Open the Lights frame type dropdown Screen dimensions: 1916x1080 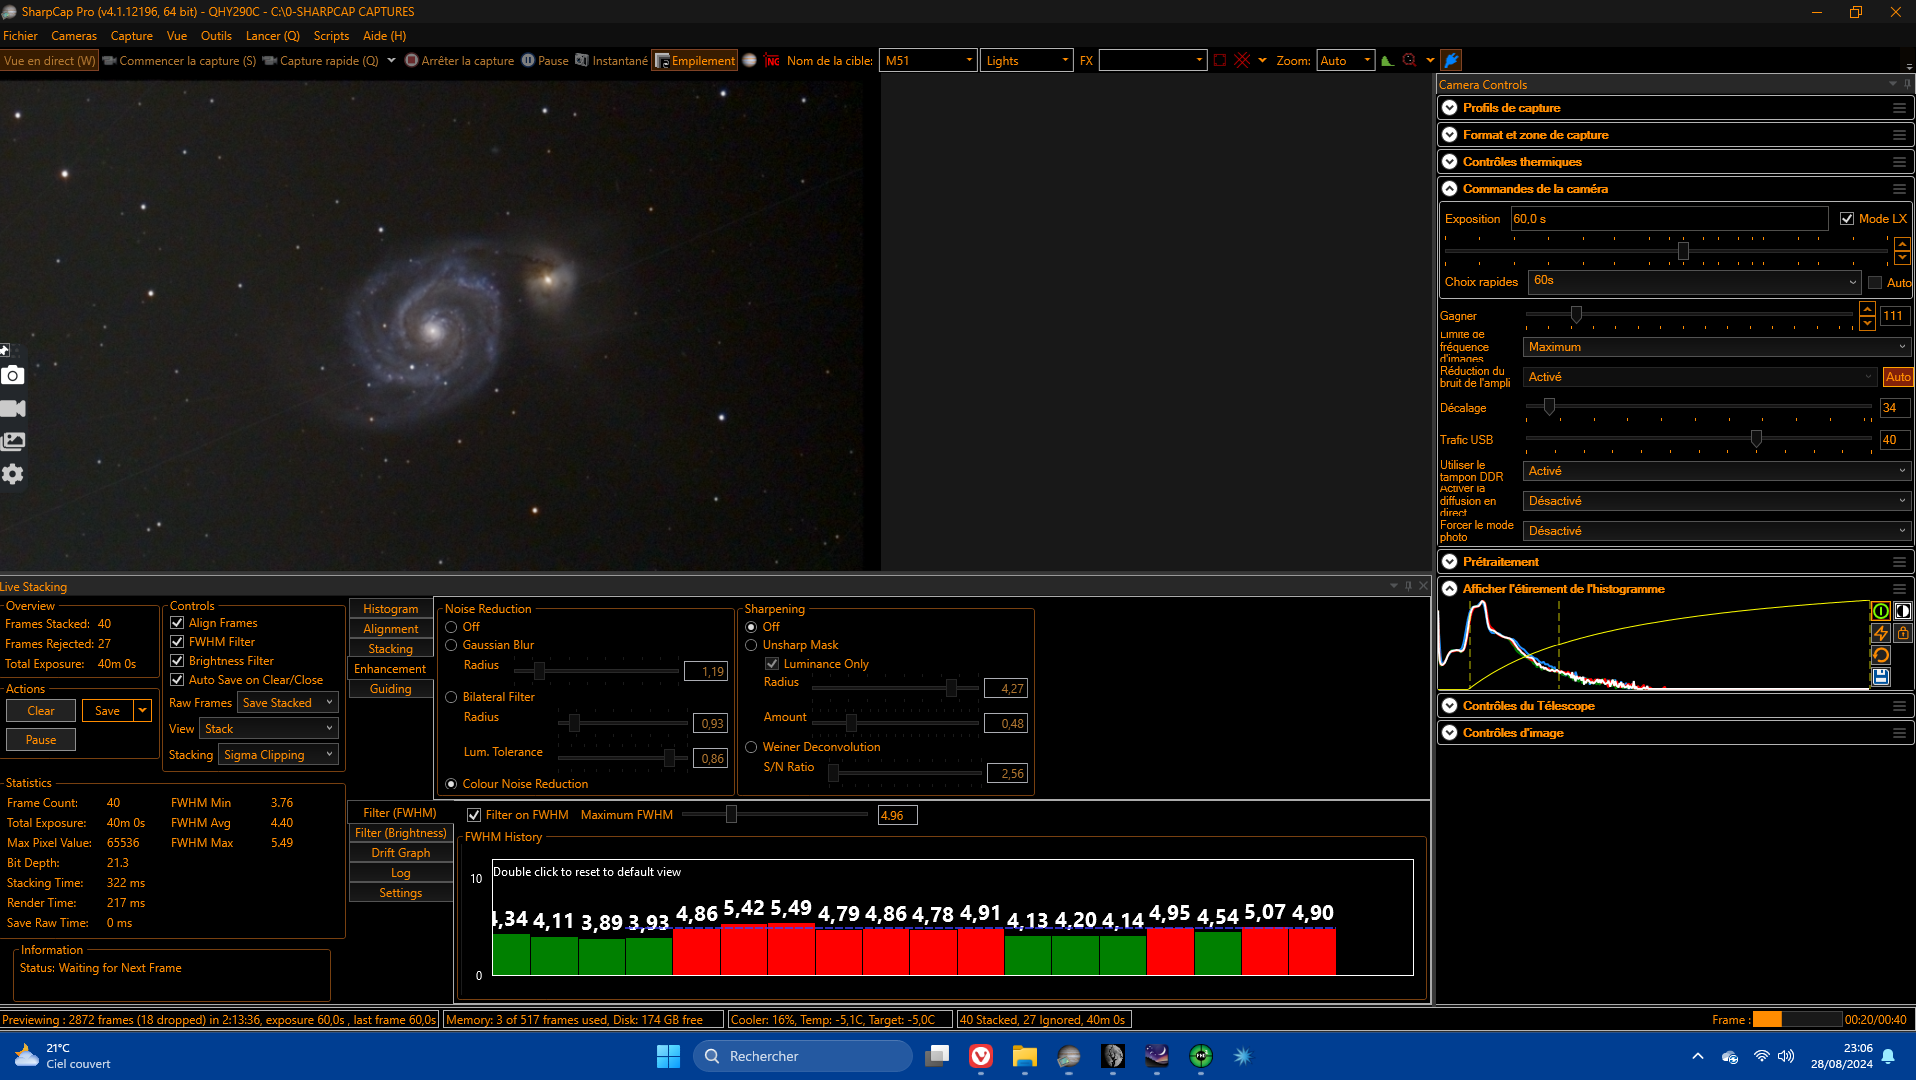(x=1027, y=61)
